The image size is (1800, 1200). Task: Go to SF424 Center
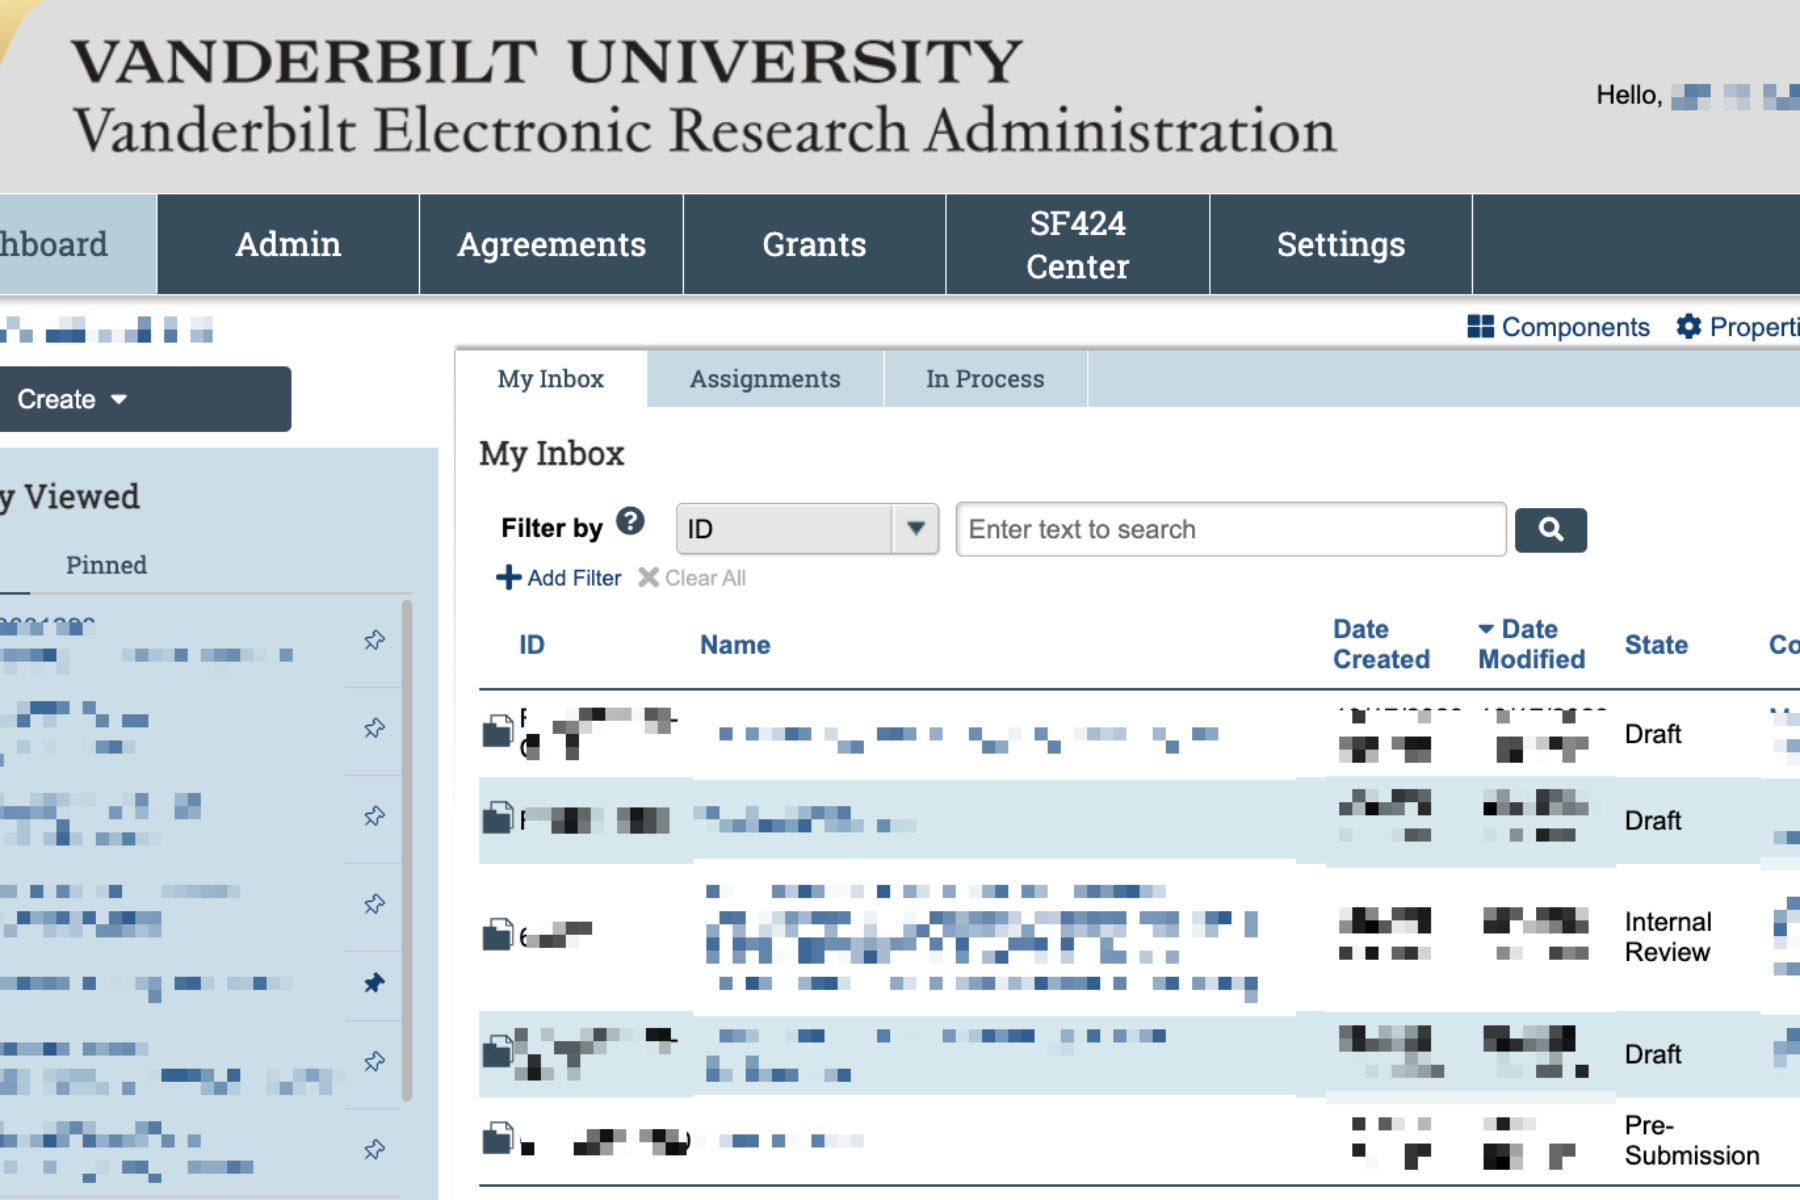click(x=1077, y=245)
